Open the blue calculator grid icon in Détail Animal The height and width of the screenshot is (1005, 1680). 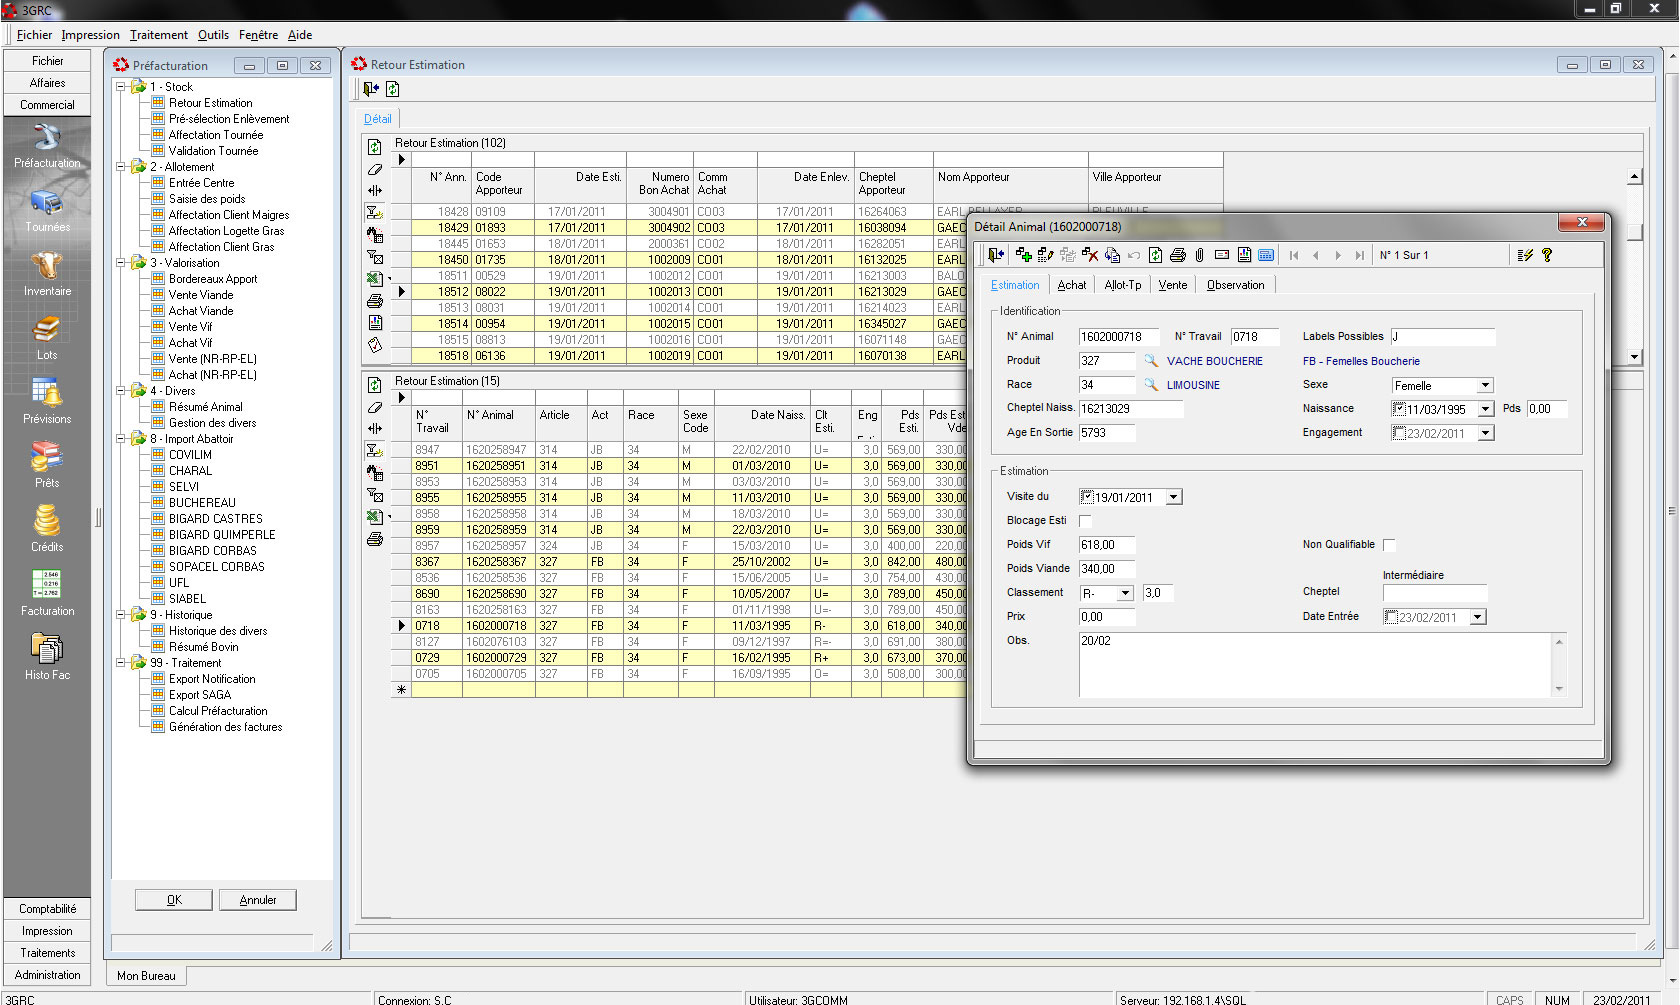[1266, 255]
